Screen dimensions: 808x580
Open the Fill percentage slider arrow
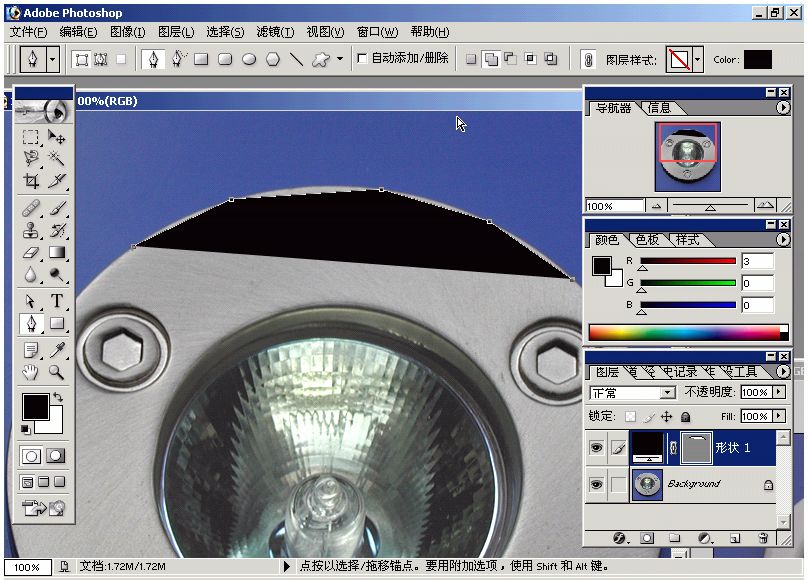[779, 416]
